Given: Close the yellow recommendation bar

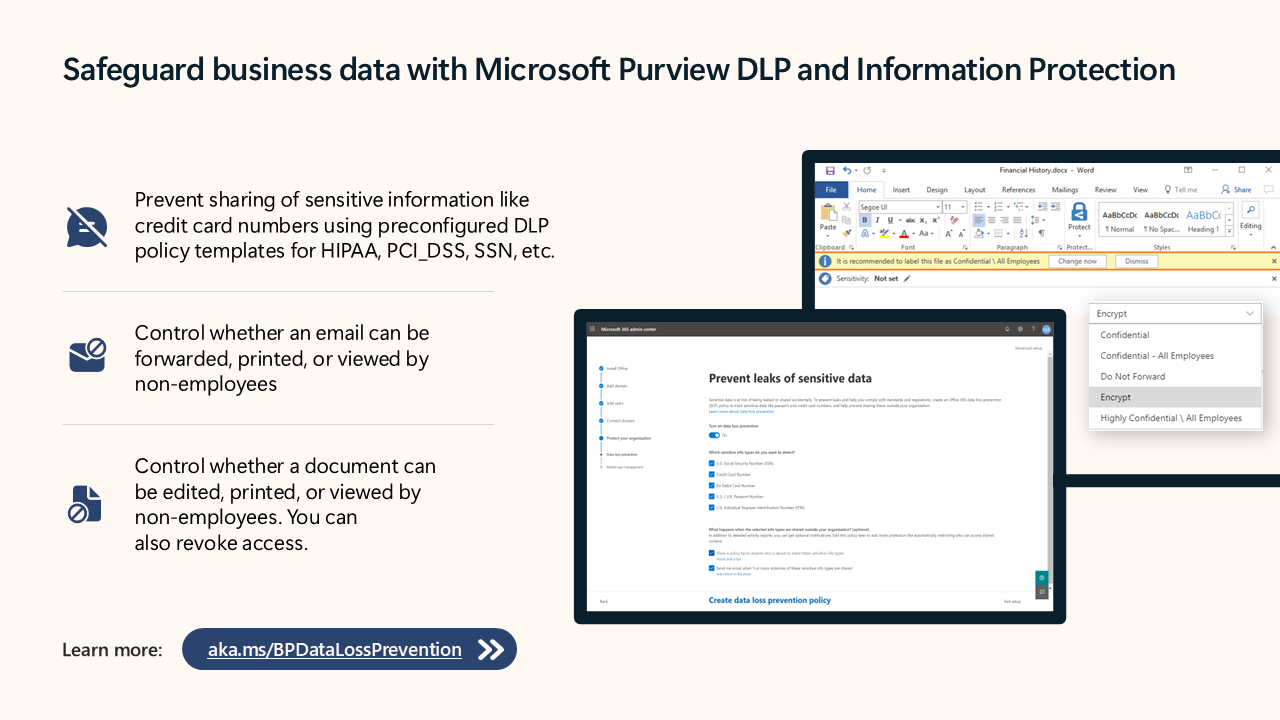Looking at the screenshot, I should (x=1274, y=261).
